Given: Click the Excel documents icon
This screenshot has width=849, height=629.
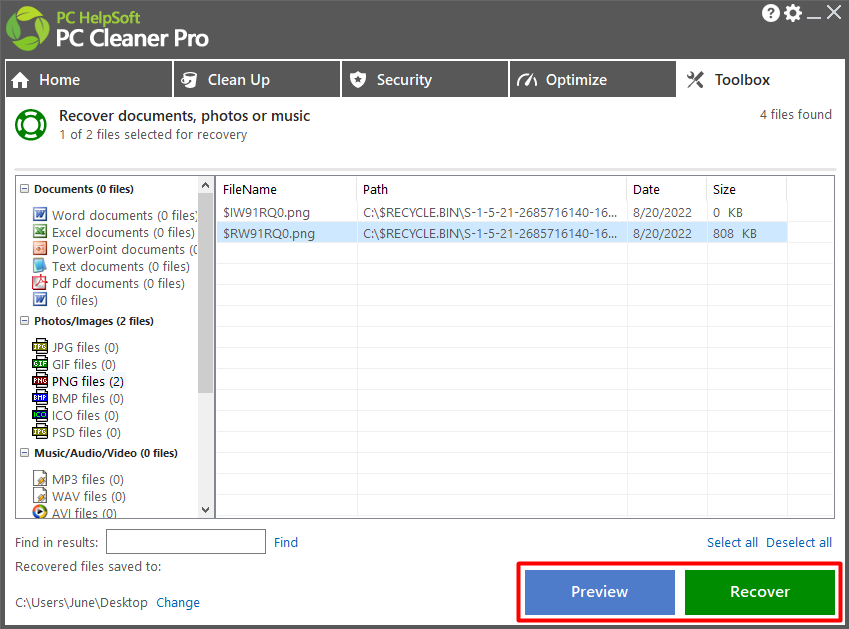Looking at the screenshot, I should point(40,232).
